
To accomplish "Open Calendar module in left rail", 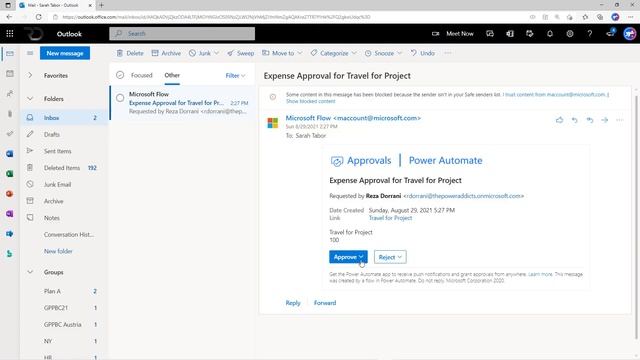I will pos(10,73).
